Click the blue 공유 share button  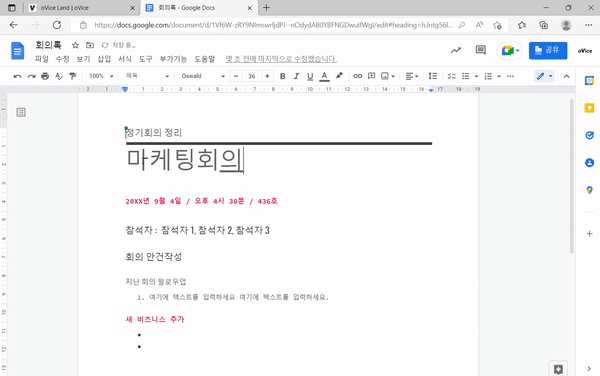click(548, 50)
